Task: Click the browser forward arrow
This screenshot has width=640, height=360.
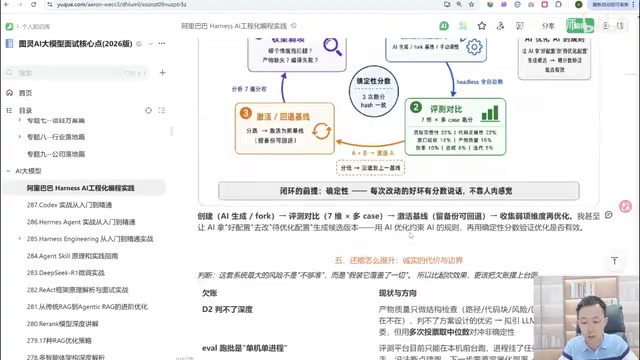Action: (20, 4)
